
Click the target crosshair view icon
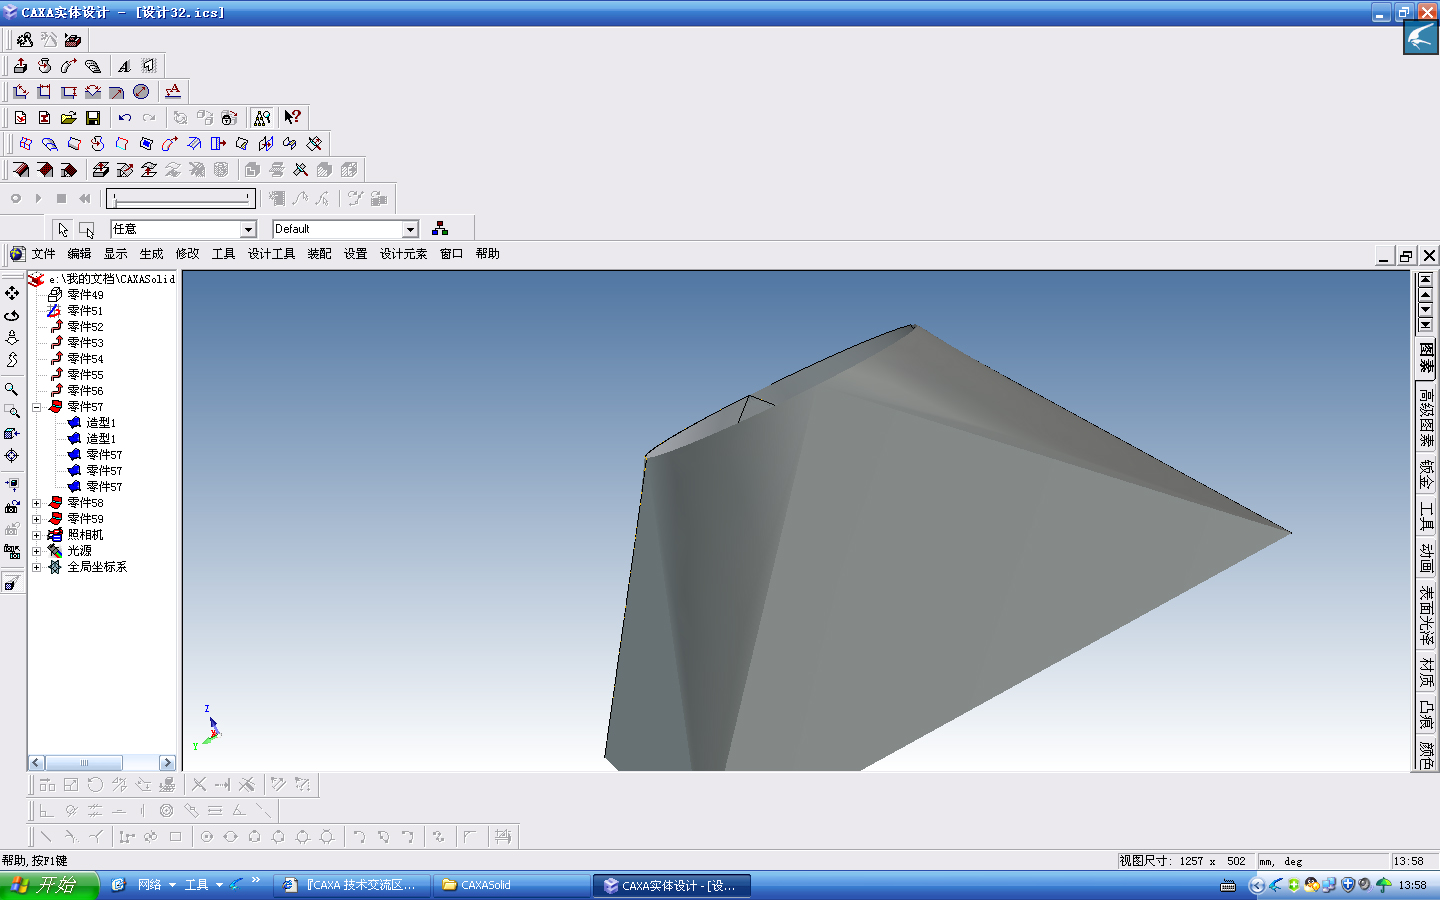pos(12,455)
